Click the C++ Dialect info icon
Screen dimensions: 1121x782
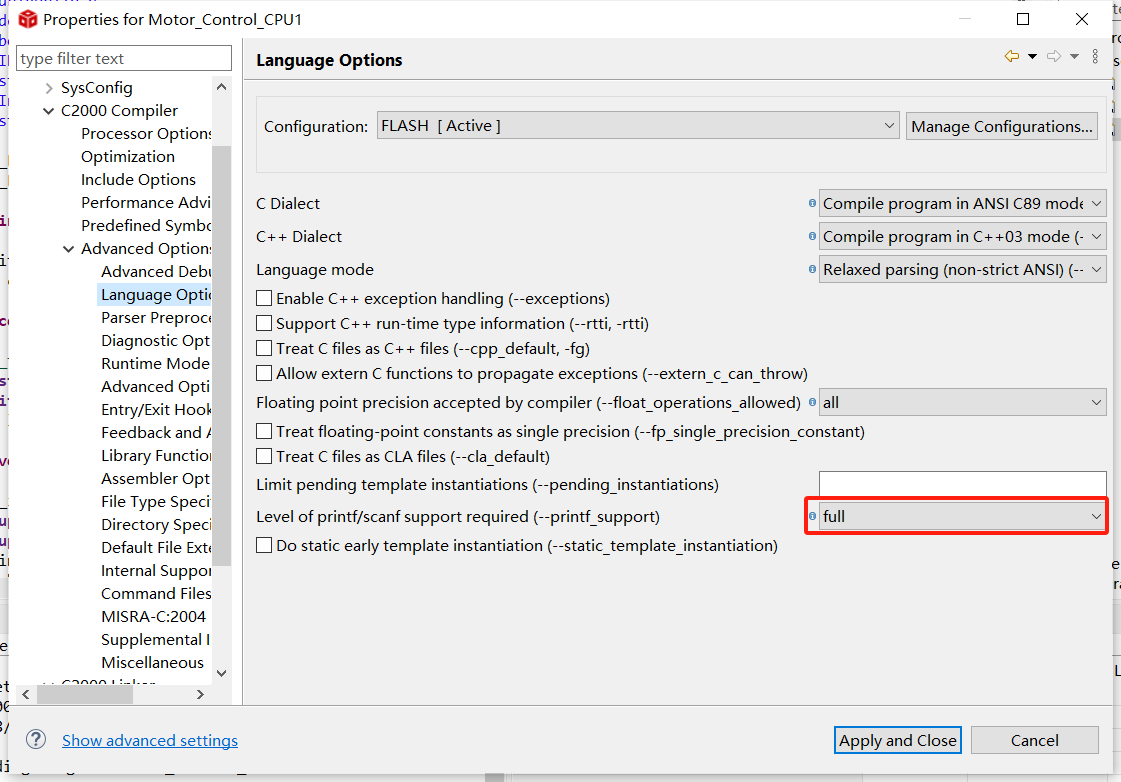coord(812,236)
